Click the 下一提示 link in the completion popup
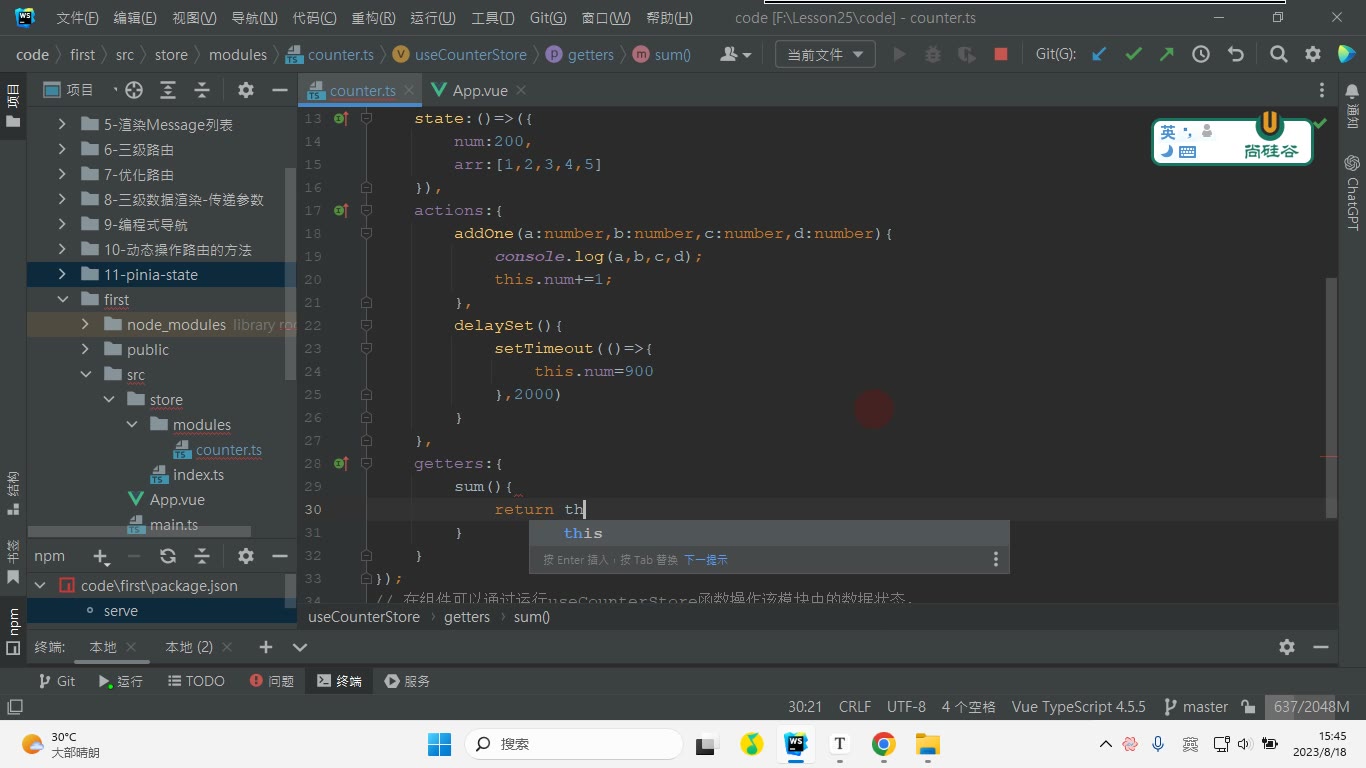 (705, 560)
